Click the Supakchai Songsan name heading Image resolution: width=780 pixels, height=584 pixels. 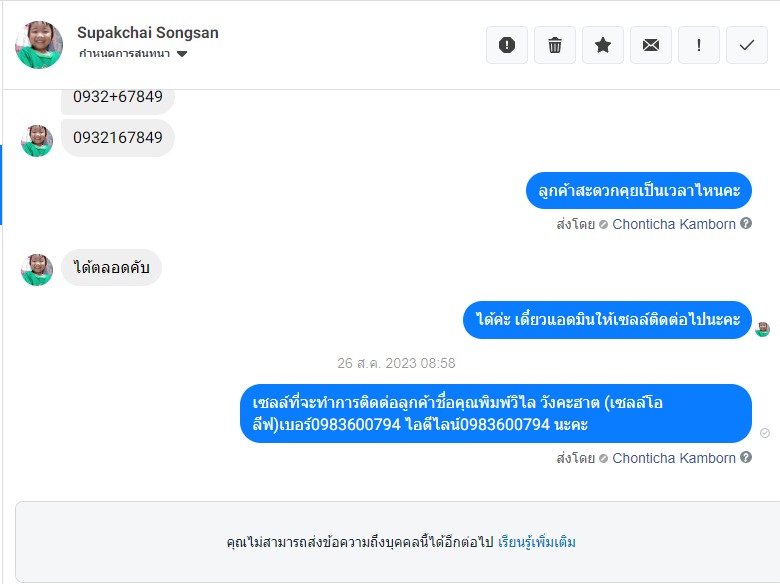(x=148, y=32)
